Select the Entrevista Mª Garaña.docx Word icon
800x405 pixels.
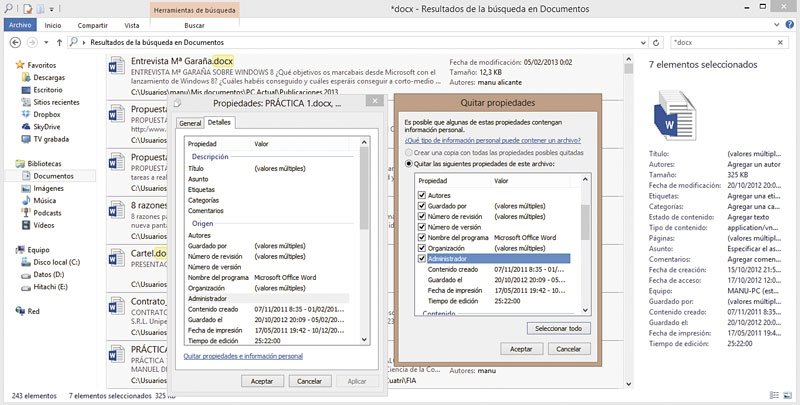(117, 65)
